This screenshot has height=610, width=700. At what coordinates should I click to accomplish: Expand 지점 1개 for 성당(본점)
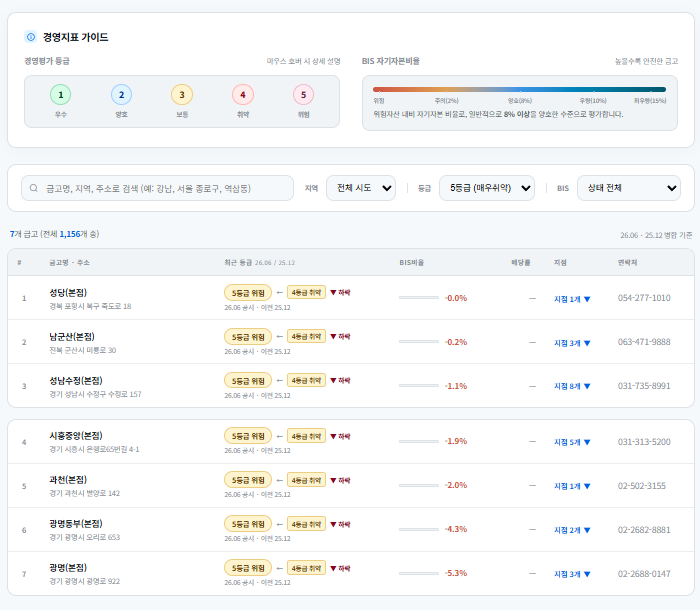pyautogui.click(x=572, y=299)
